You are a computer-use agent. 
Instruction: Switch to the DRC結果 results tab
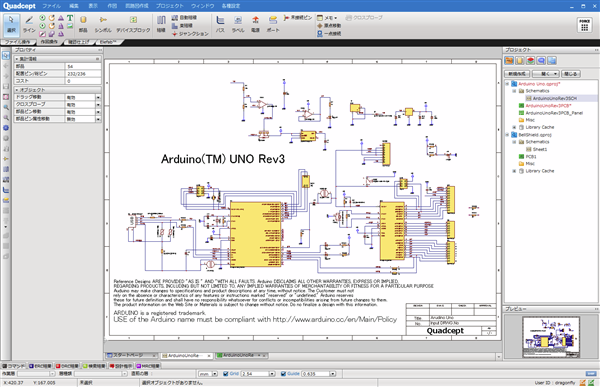[67, 366]
